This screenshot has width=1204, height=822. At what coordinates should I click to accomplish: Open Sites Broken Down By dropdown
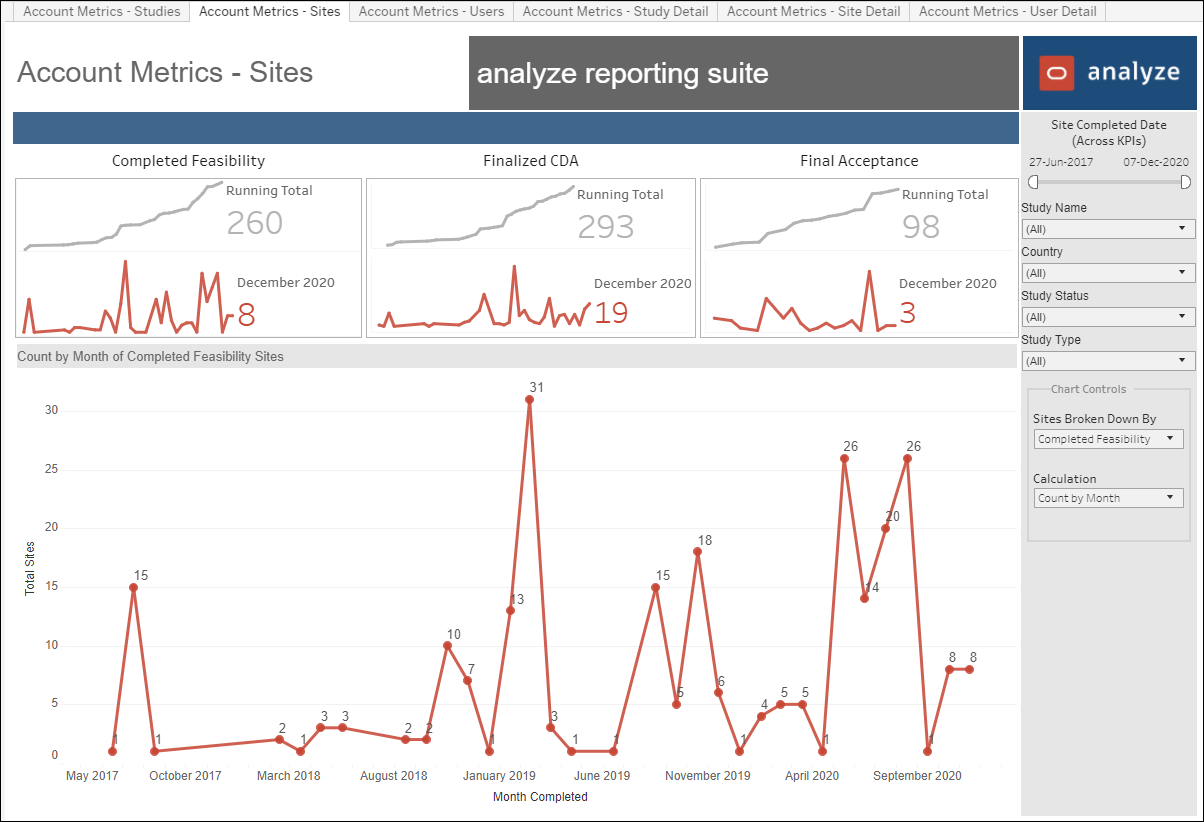coord(1108,439)
